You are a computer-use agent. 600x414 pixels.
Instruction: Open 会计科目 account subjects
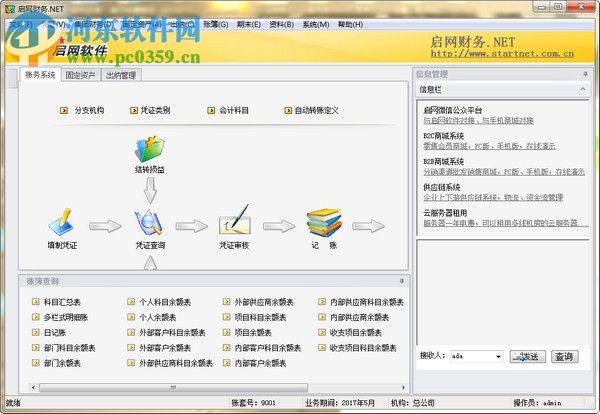[x=228, y=111]
